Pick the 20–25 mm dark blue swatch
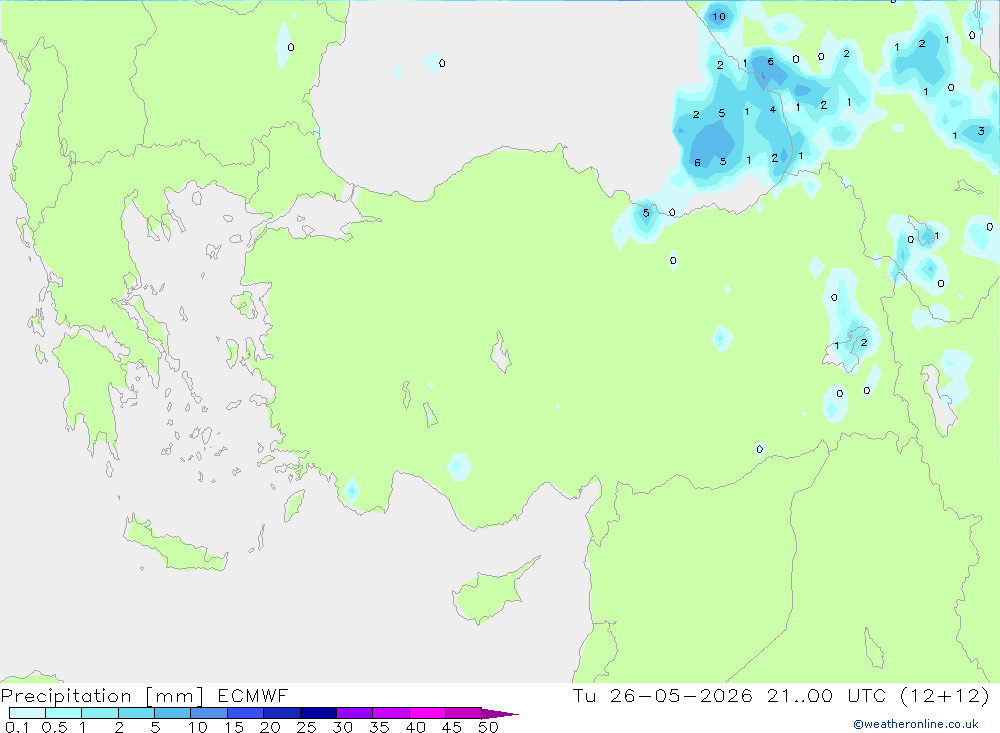 (x=282, y=713)
